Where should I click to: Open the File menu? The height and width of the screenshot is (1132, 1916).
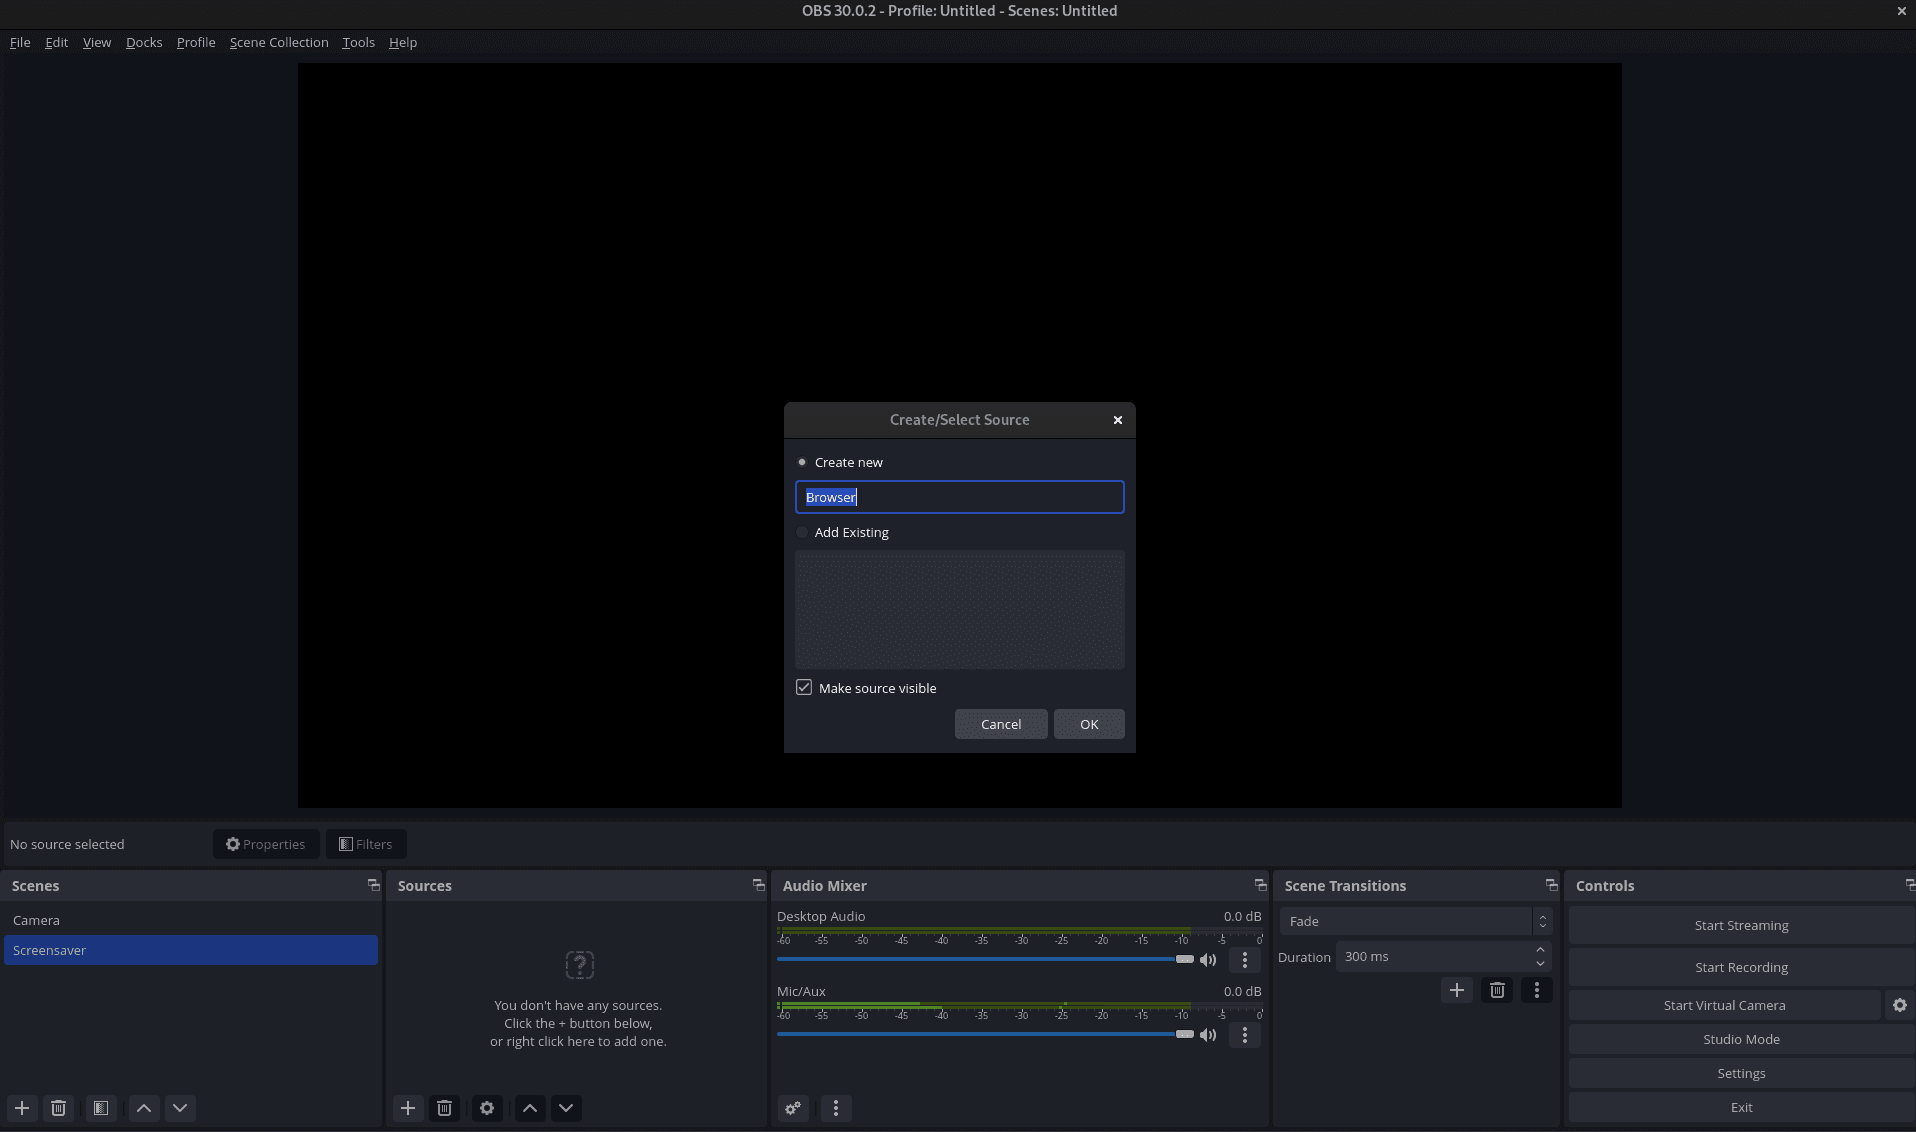click(x=20, y=42)
